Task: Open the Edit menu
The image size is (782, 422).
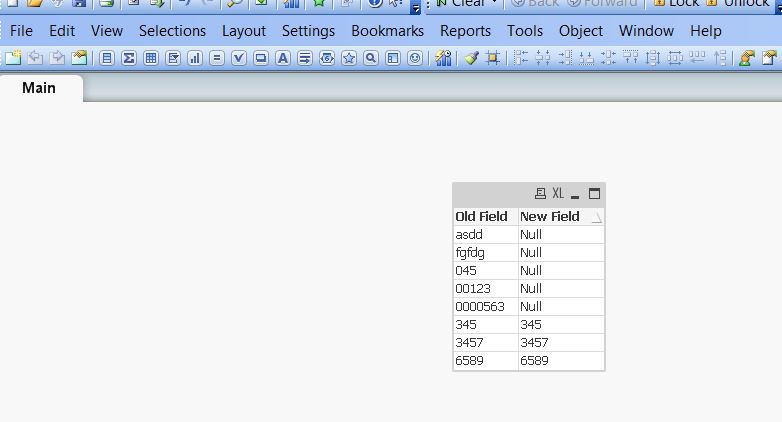Action: (x=62, y=31)
